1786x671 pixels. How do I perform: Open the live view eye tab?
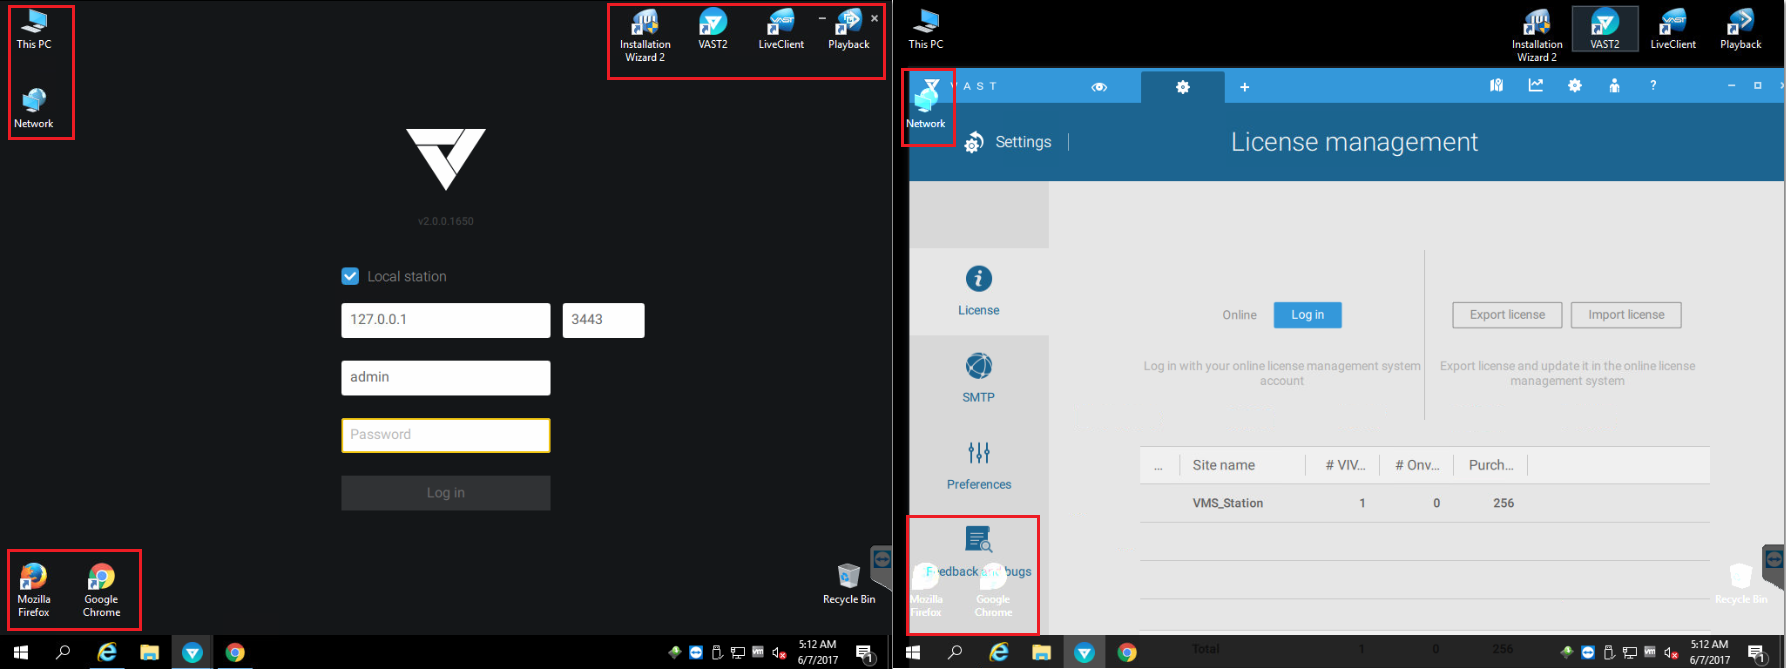(x=1099, y=87)
